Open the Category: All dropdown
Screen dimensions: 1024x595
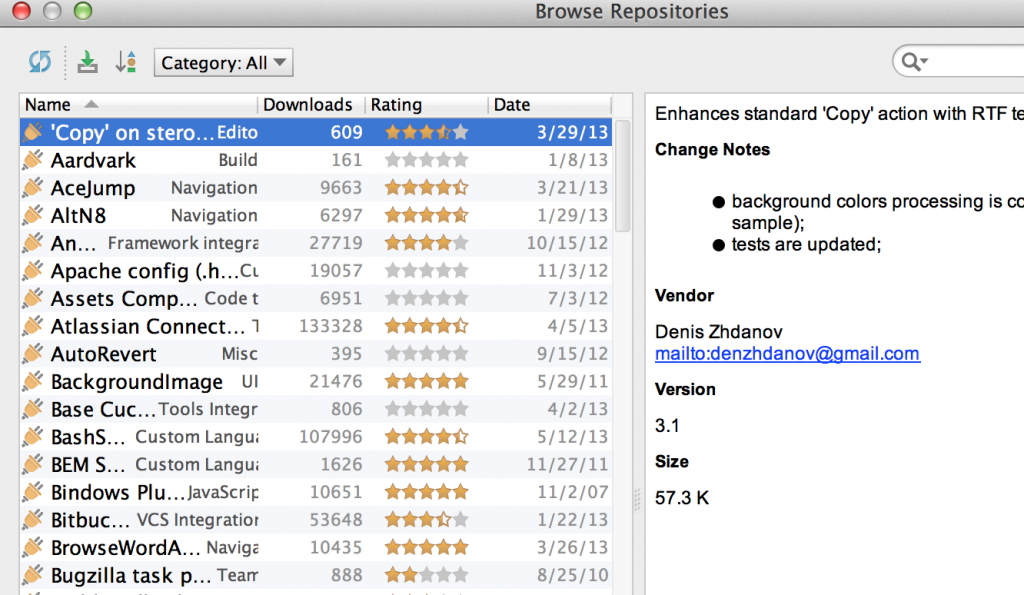(223, 63)
